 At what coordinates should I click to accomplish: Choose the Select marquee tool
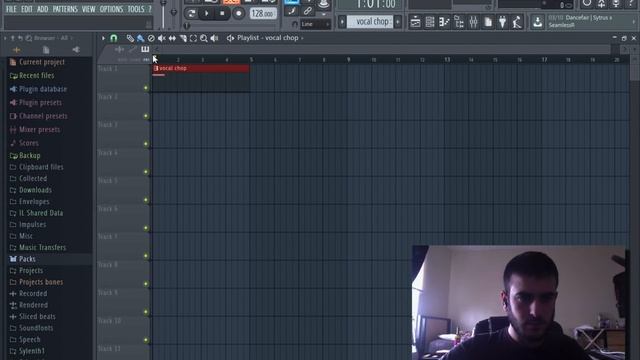[x=193, y=38]
